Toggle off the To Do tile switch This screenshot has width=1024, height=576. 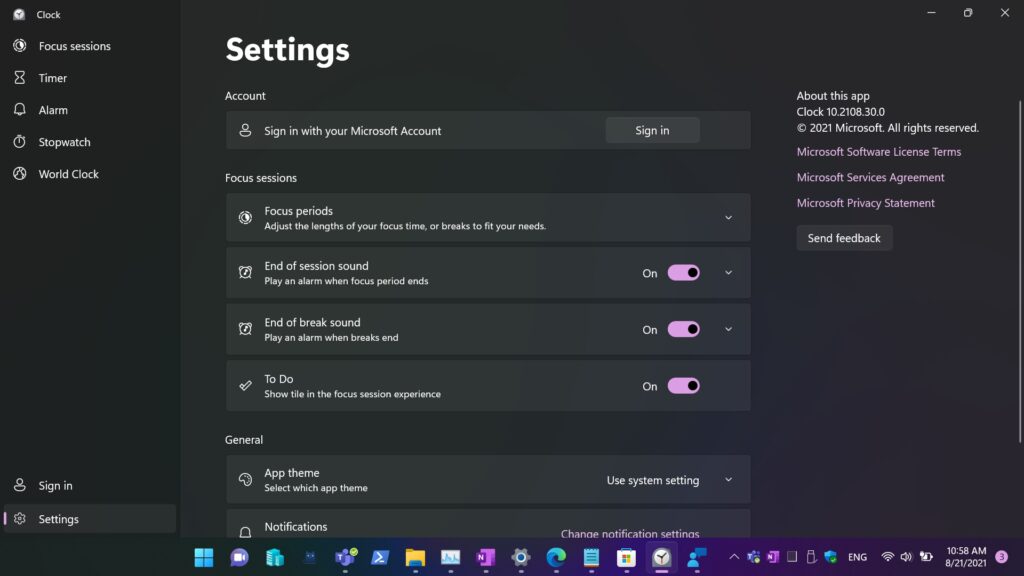[683, 386]
